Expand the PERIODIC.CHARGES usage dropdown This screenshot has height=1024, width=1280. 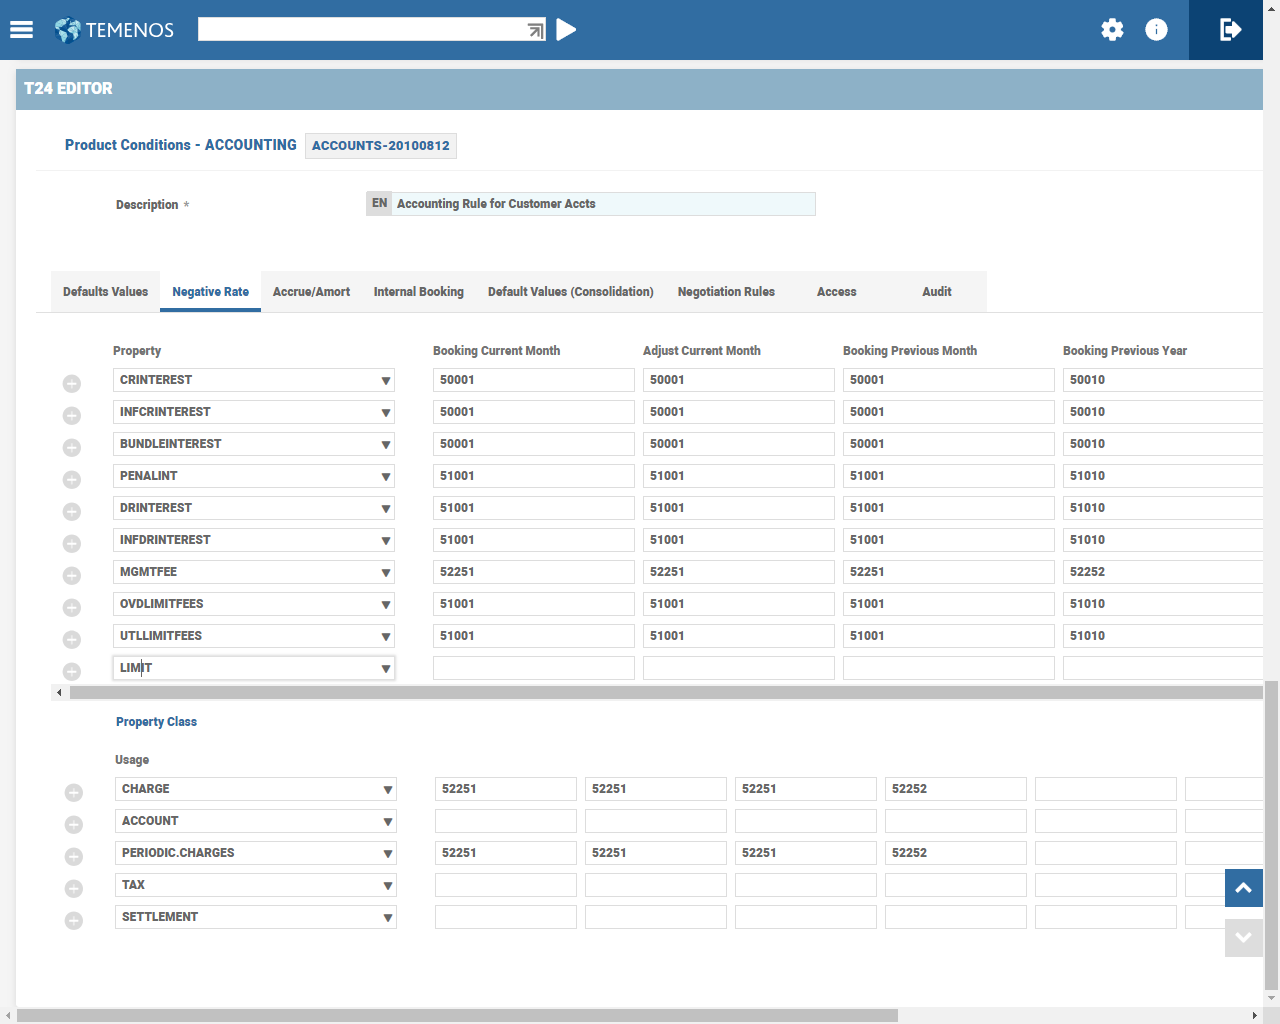point(387,854)
